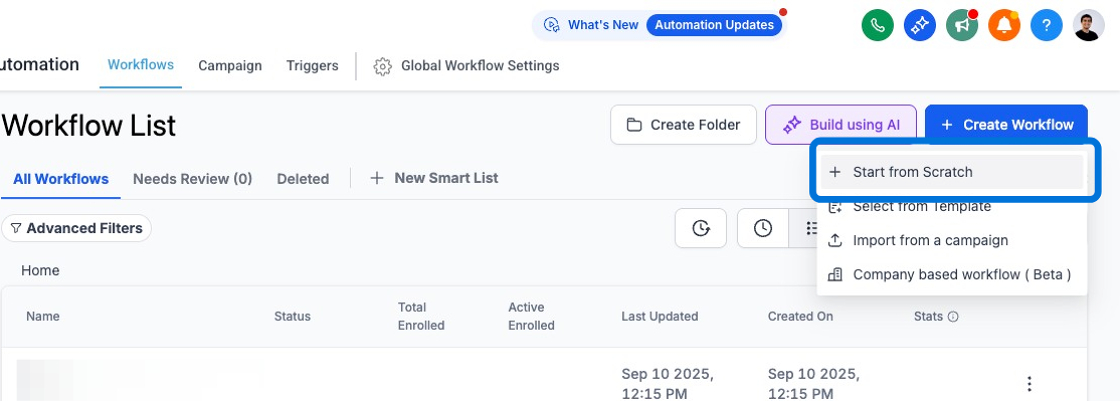
Task: Click the Build using AI button
Action: click(841, 125)
